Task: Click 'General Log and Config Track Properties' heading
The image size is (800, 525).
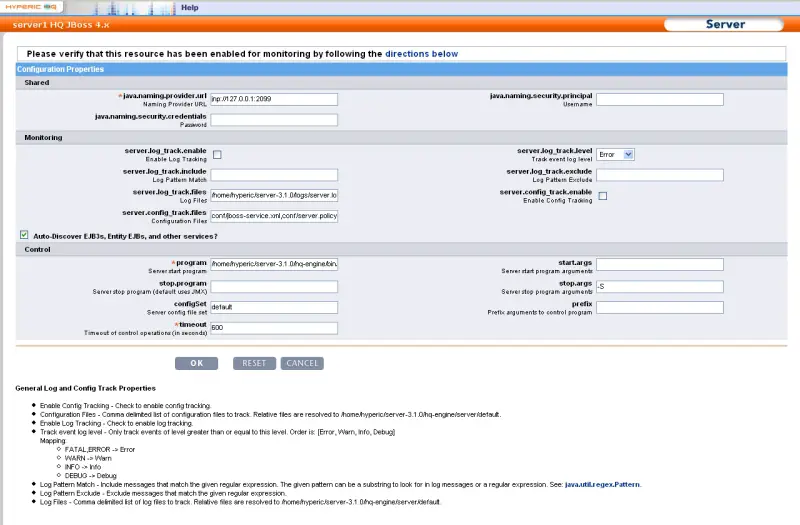Action: pyautogui.click(x=85, y=388)
